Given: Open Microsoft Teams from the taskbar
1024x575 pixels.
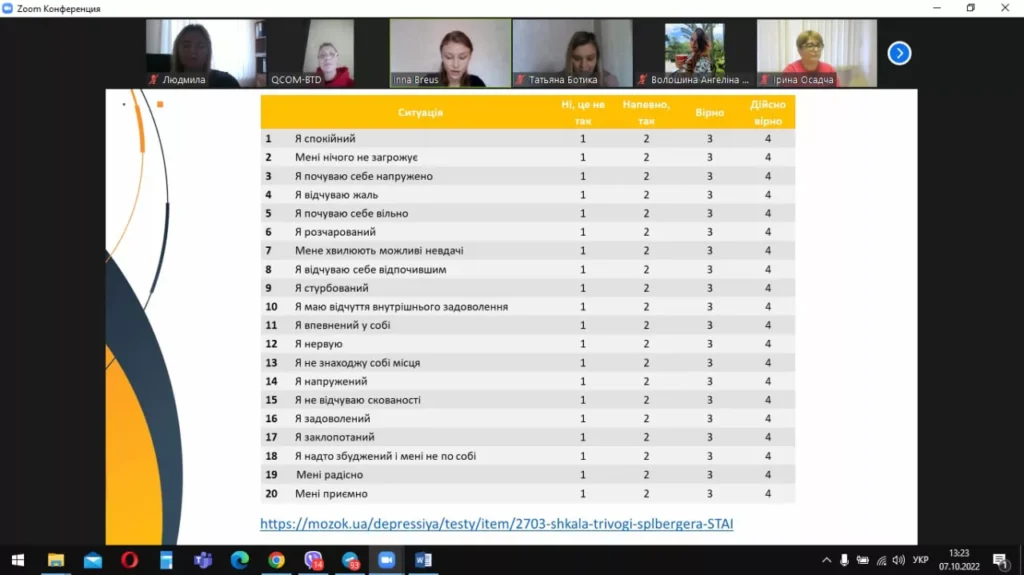Looking at the screenshot, I should point(203,560).
